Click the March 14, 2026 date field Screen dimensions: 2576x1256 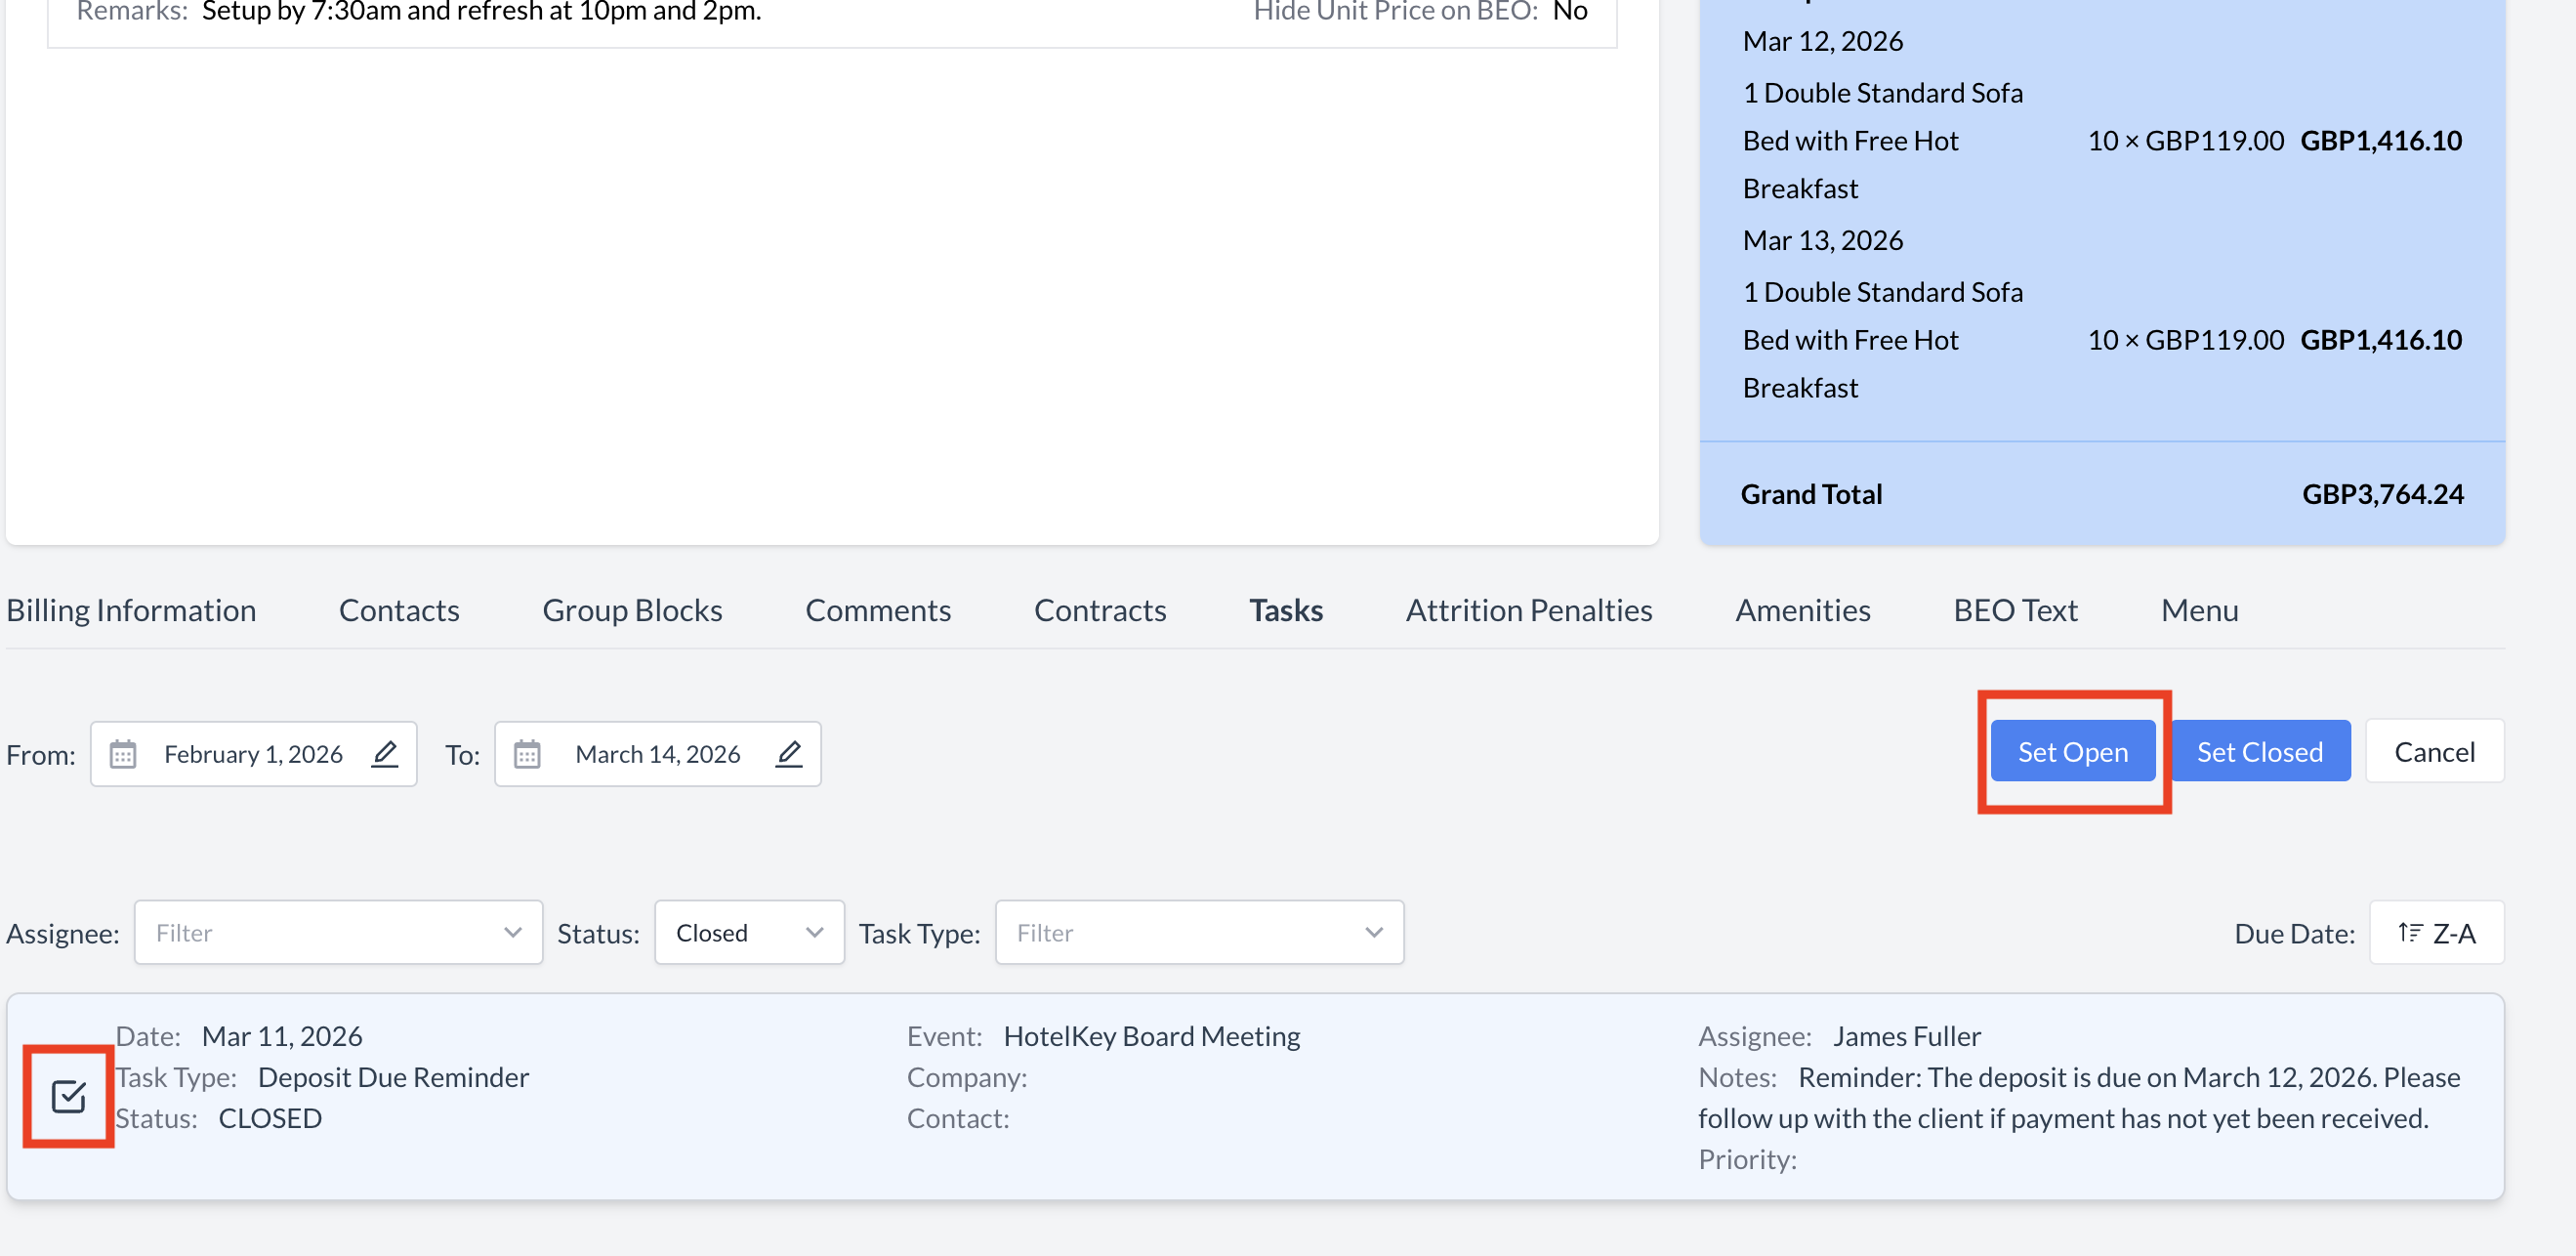click(x=657, y=754)
